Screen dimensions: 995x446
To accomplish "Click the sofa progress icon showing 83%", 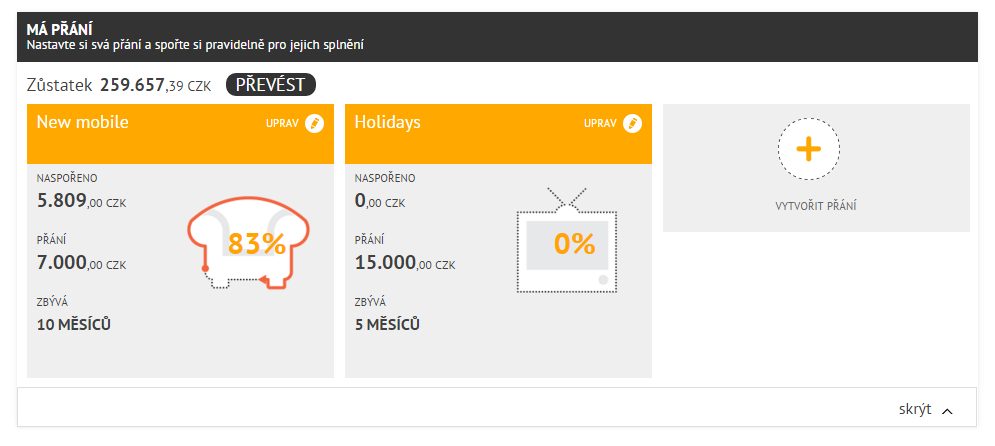I will (x=248, y=241).
